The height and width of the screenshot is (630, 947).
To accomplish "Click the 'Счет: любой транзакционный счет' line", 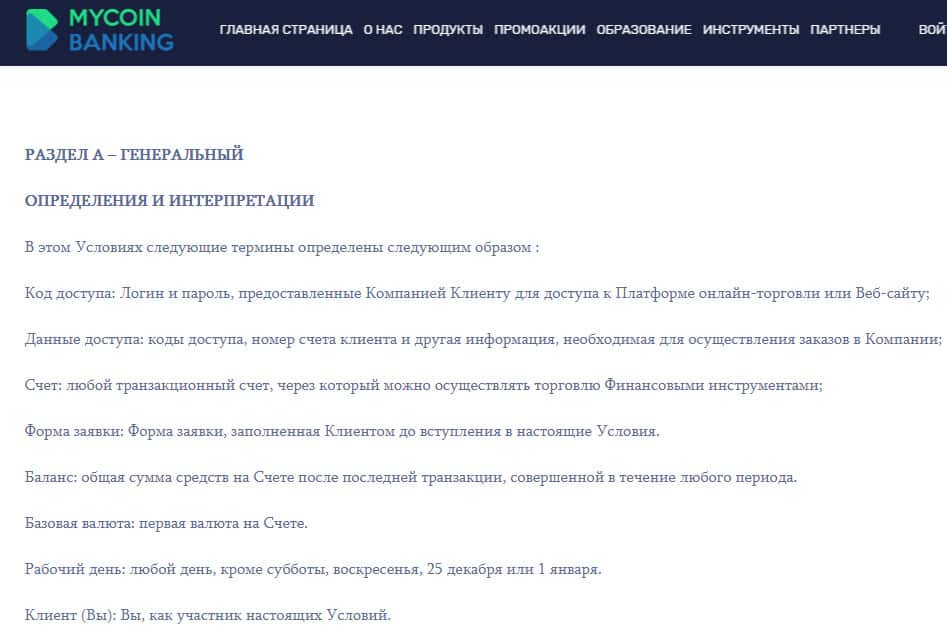I will click(x=423, y=385).
